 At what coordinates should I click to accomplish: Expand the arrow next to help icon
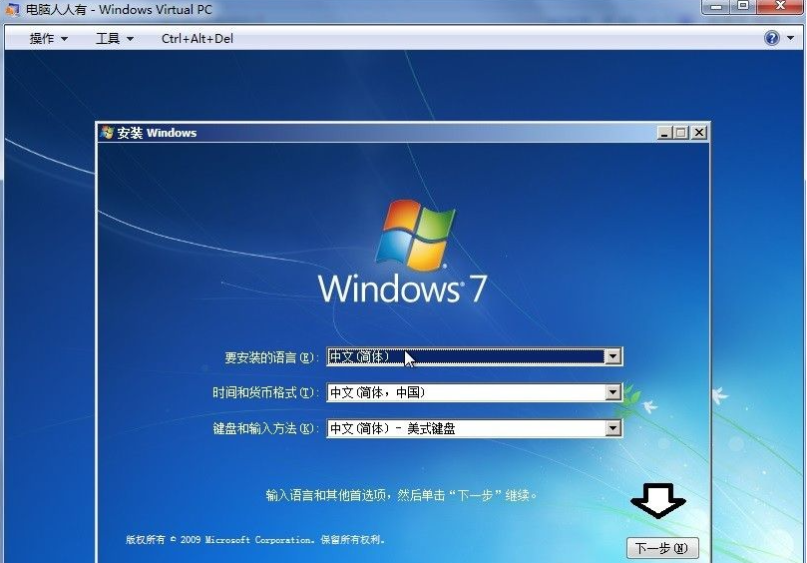coord(791,38)
